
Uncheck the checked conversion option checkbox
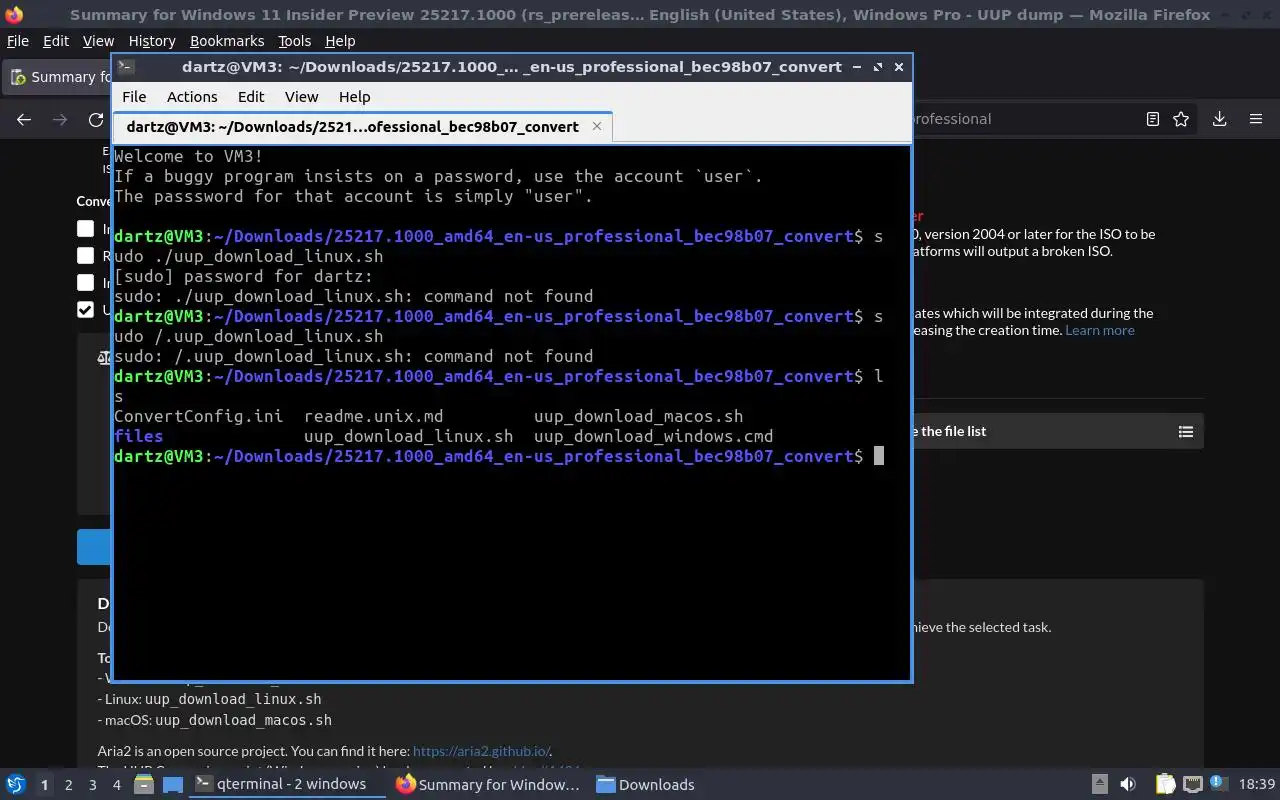[86, 309]
